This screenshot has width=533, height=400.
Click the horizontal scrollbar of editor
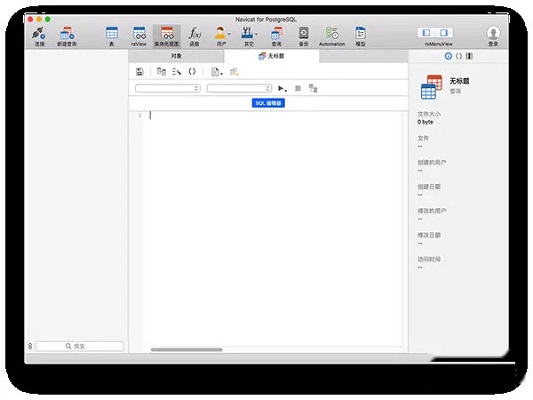(x=187, y=349)
